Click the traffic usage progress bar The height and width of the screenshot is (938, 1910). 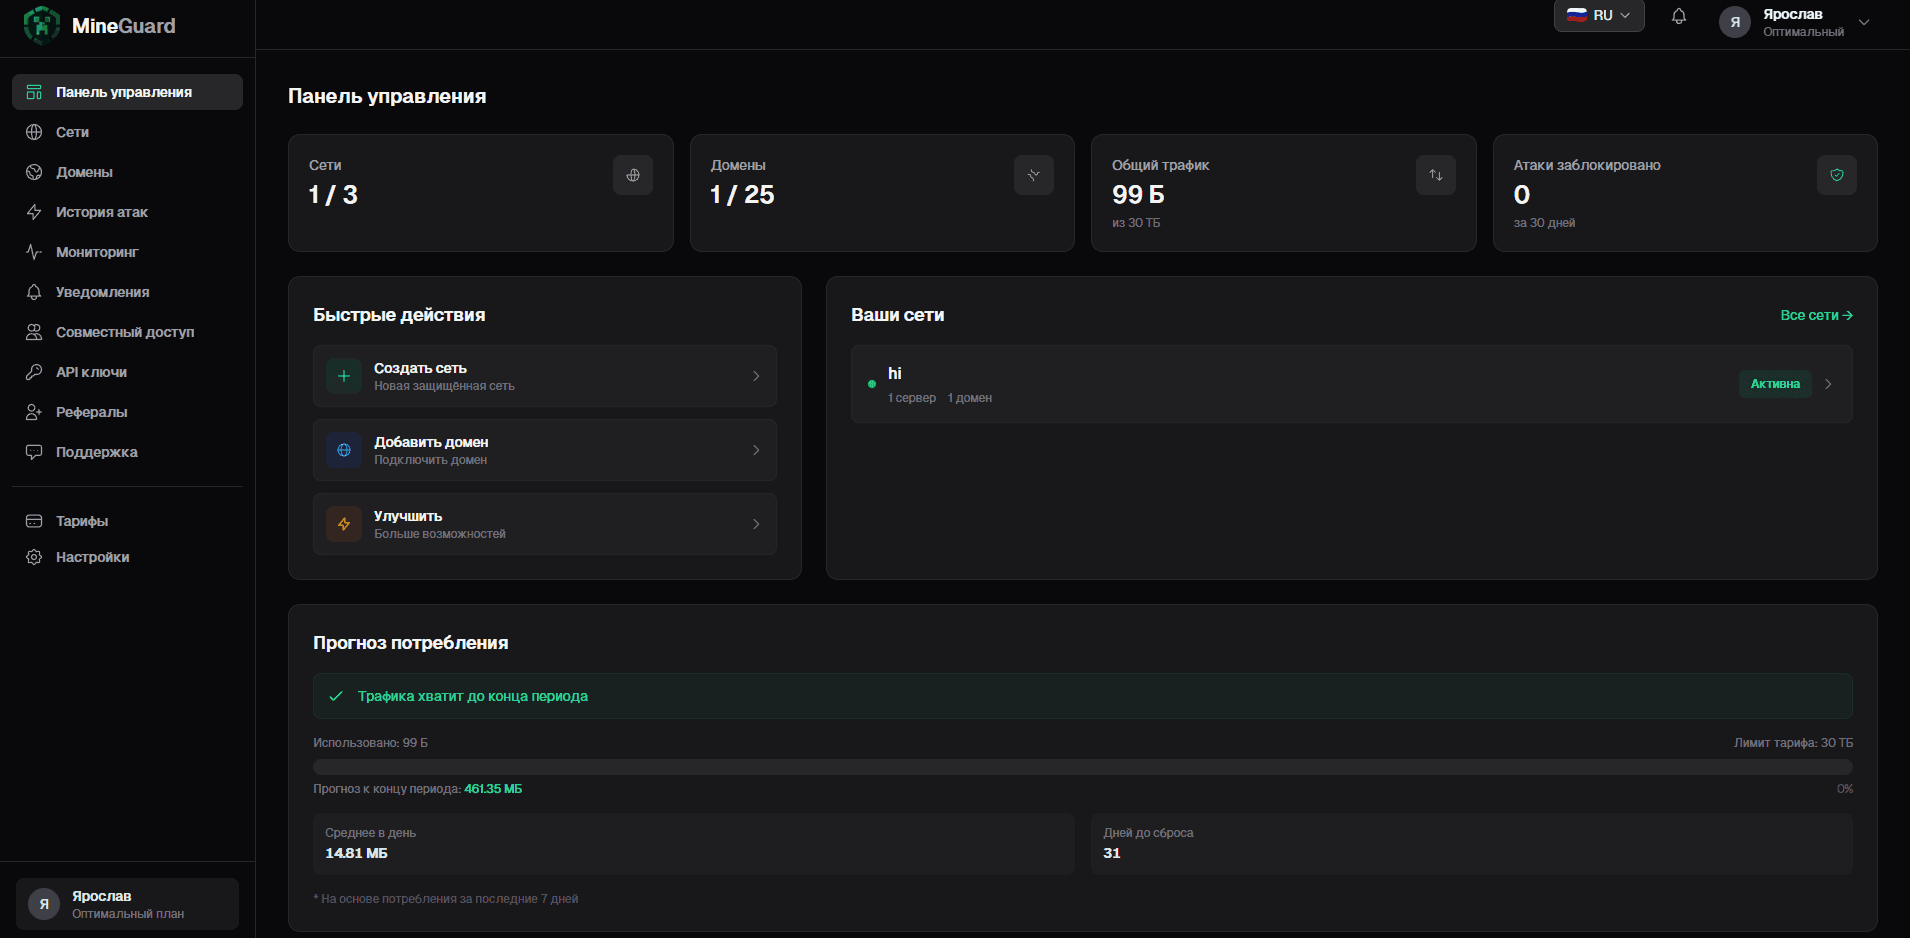(1082, 767)
